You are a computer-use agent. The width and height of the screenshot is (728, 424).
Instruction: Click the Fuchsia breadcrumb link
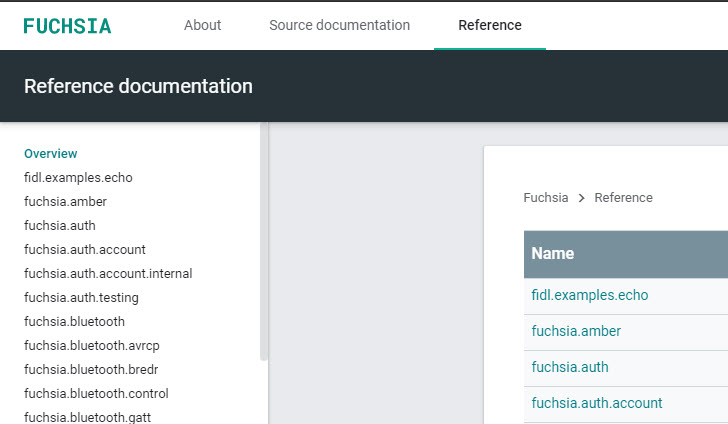pyautogui.click(x=545, y=198)
